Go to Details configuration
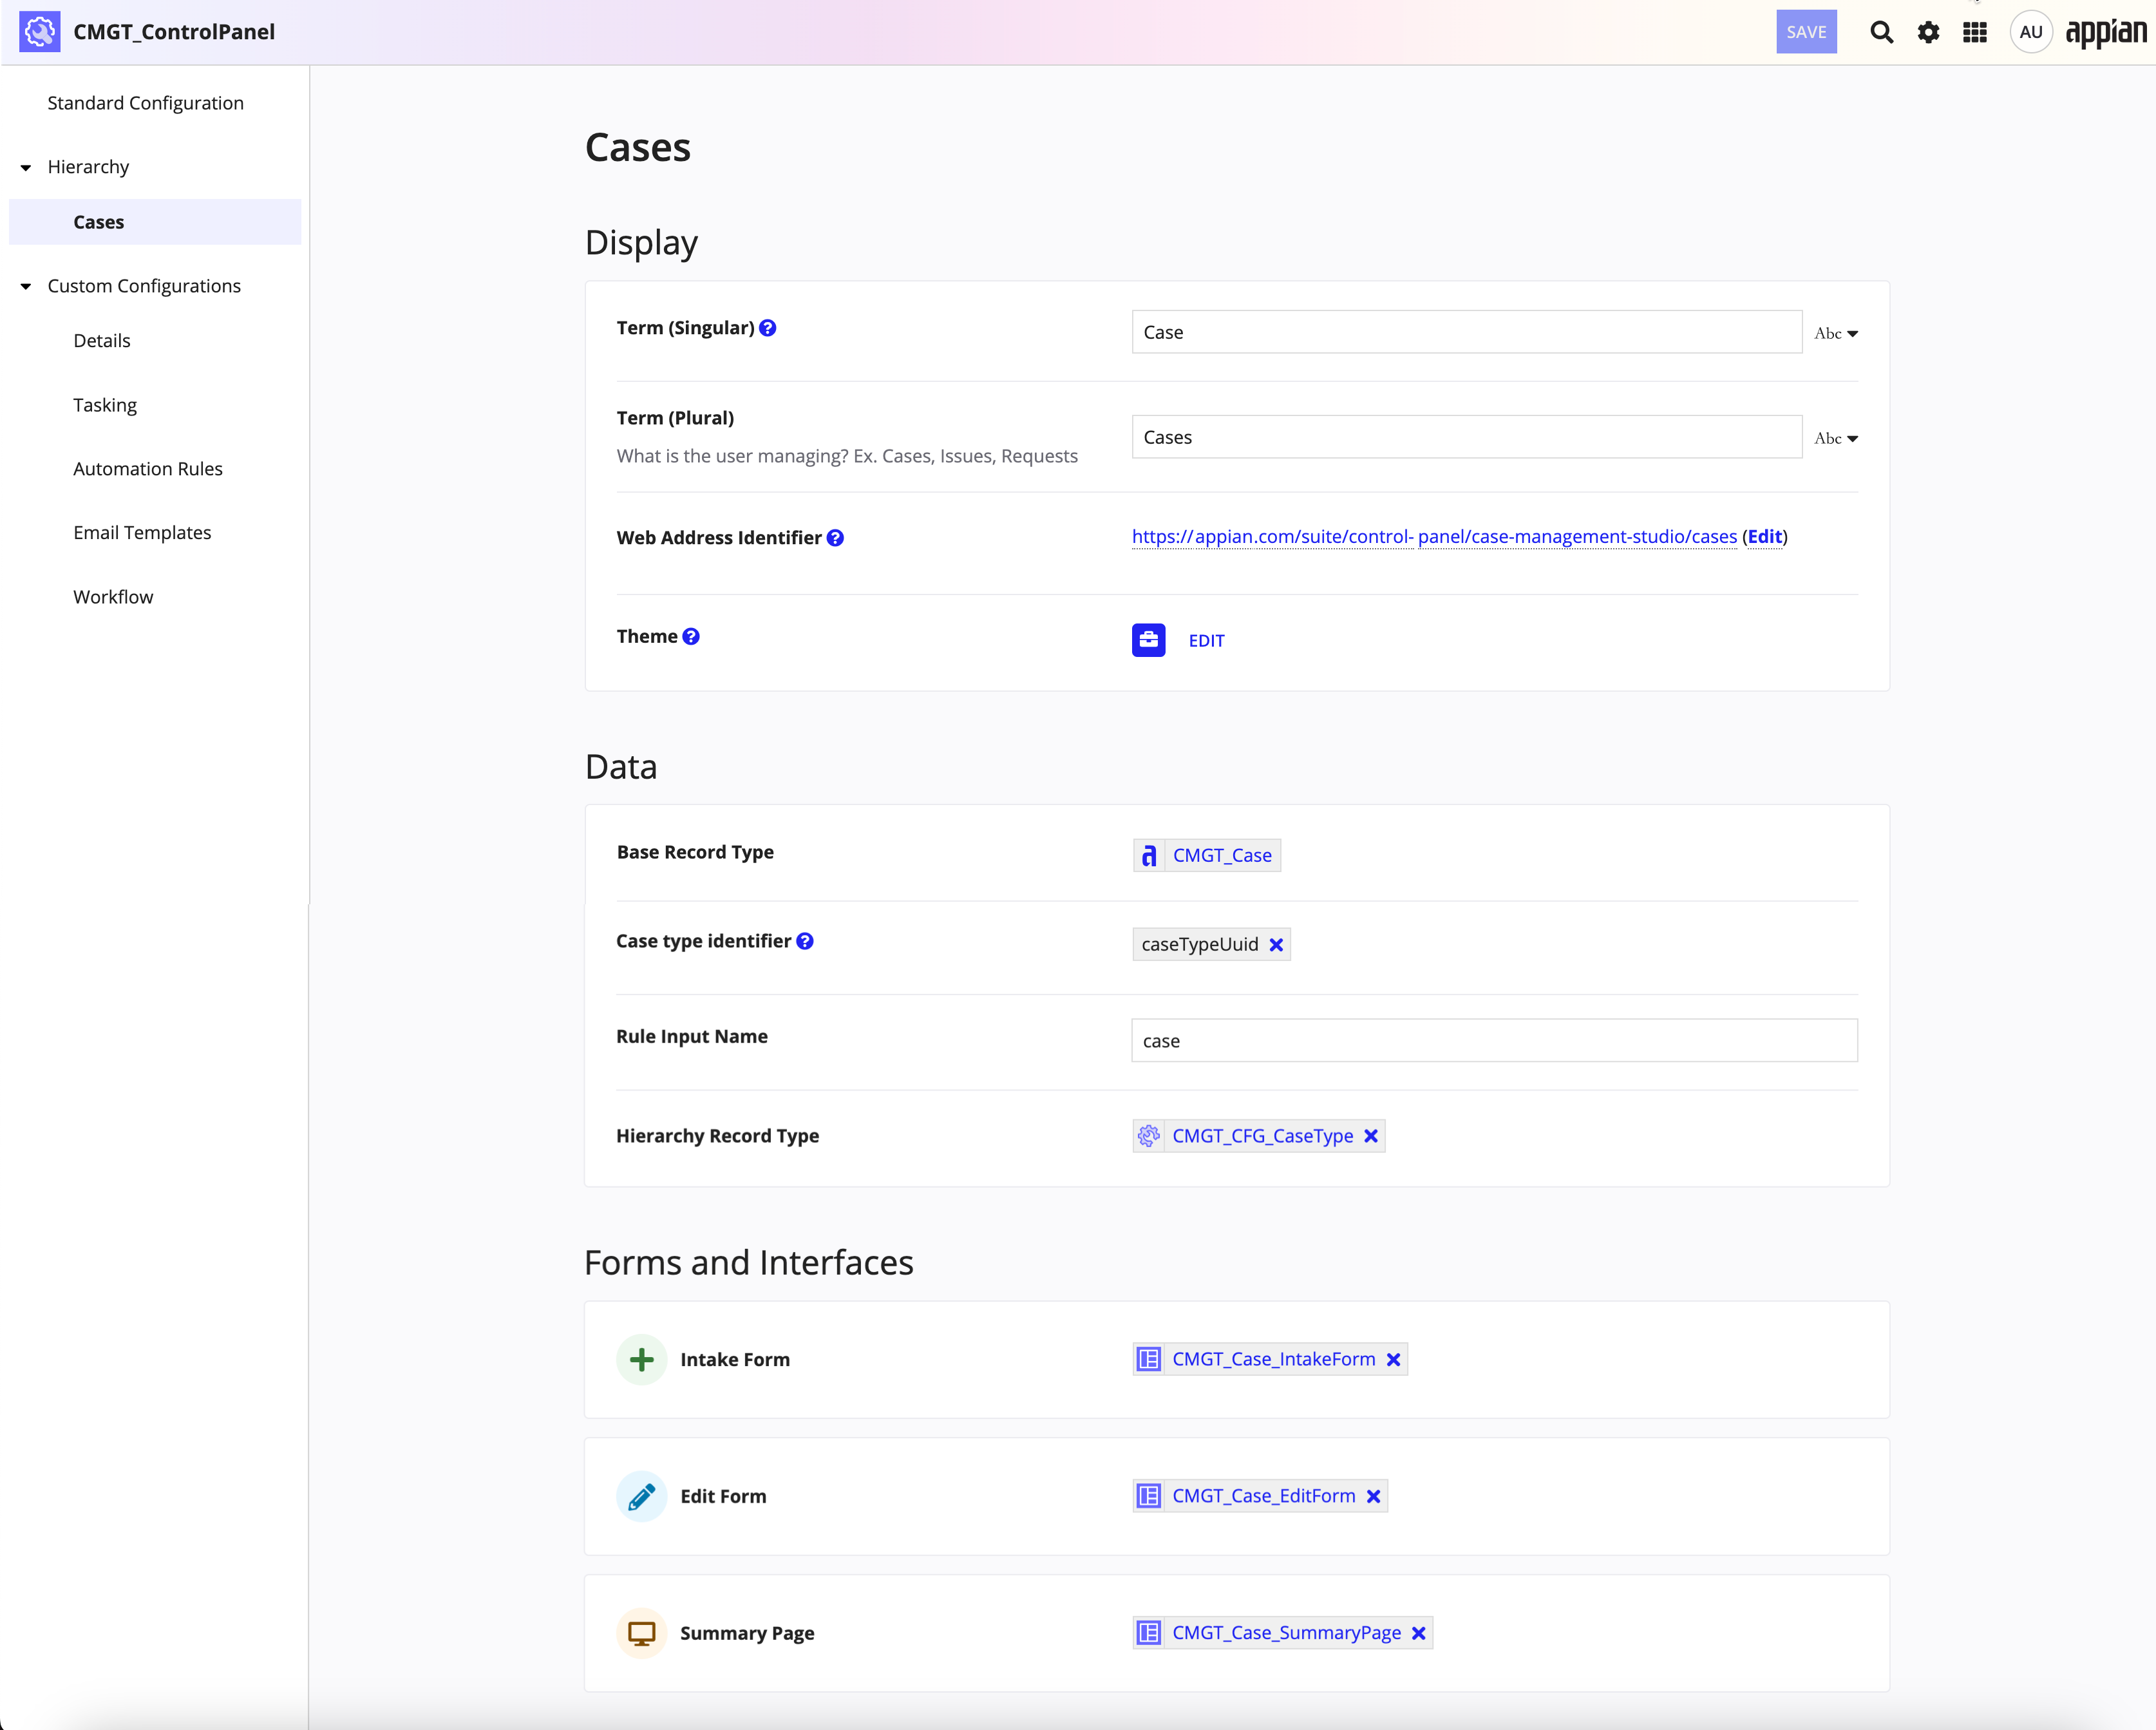This screenshot has width=2156, height=1730. [102, 341]
